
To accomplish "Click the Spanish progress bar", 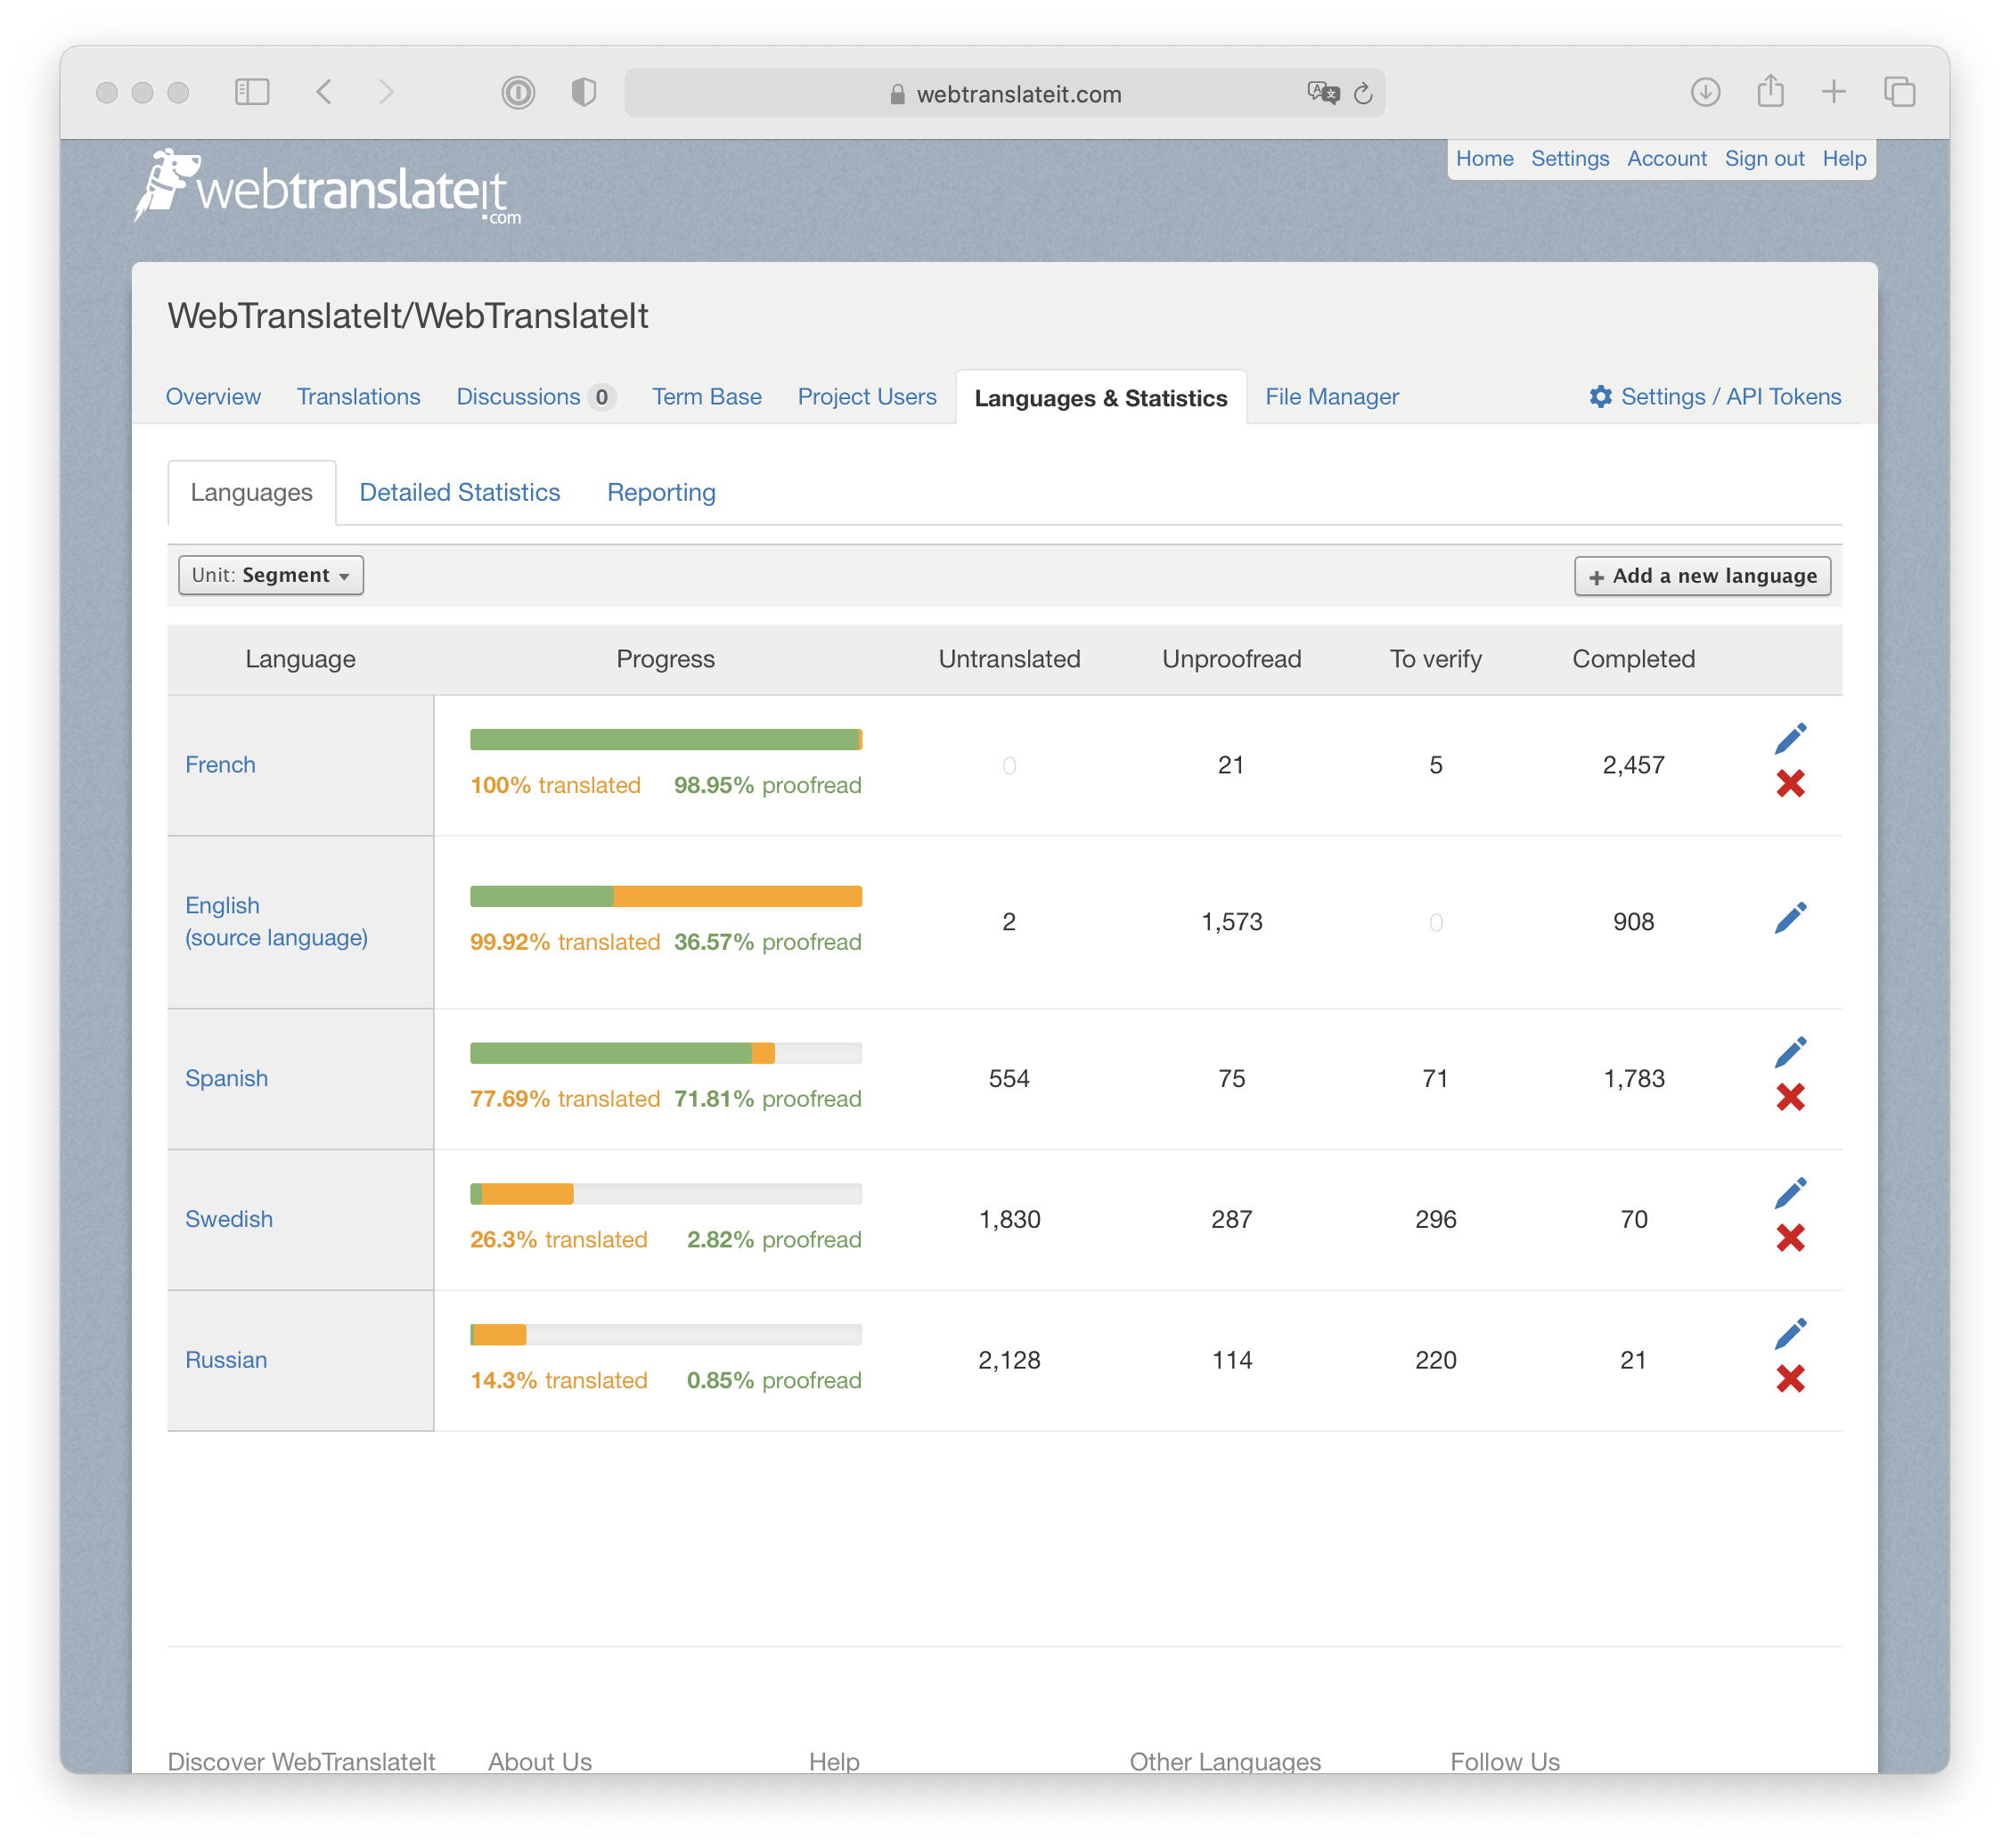I will pyautogui.click(x=666, y=1053).
